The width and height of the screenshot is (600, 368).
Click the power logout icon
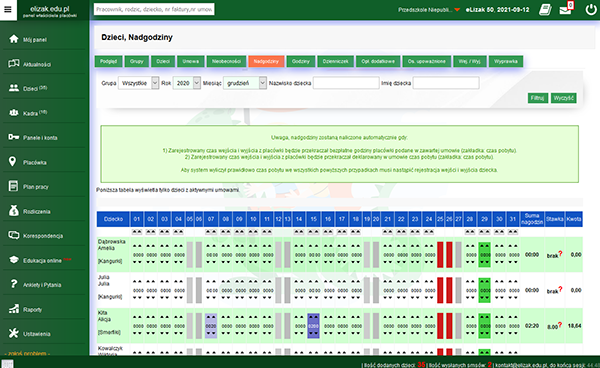coord(590,10)
